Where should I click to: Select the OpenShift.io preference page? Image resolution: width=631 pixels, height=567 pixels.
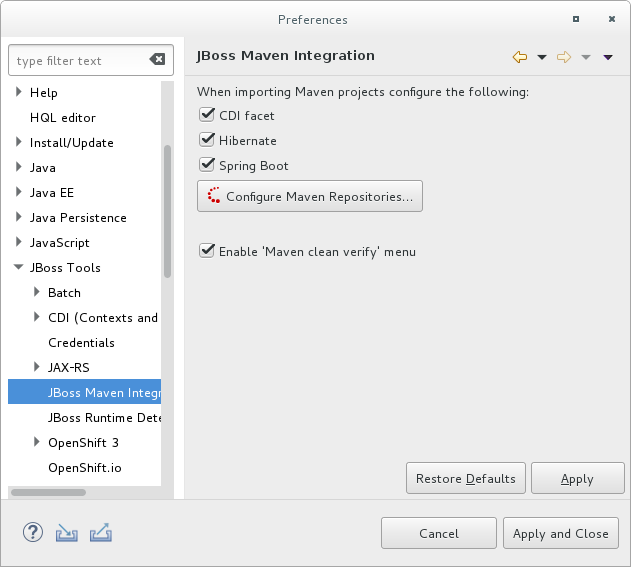85,468
